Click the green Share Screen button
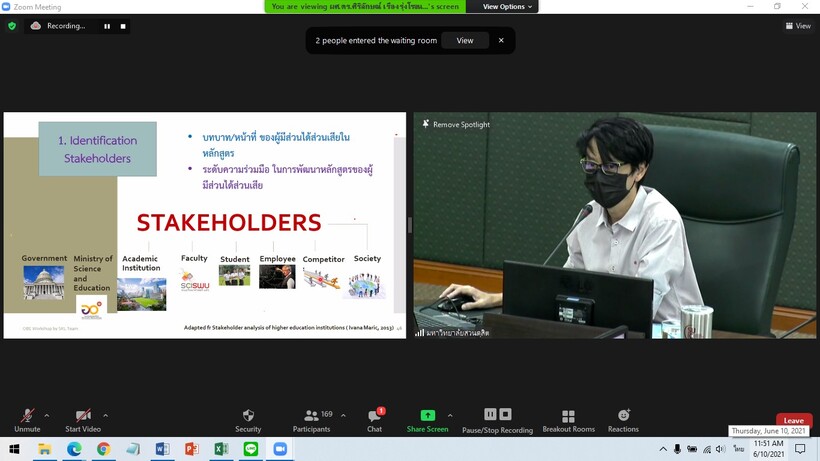 tap(427, 420)
